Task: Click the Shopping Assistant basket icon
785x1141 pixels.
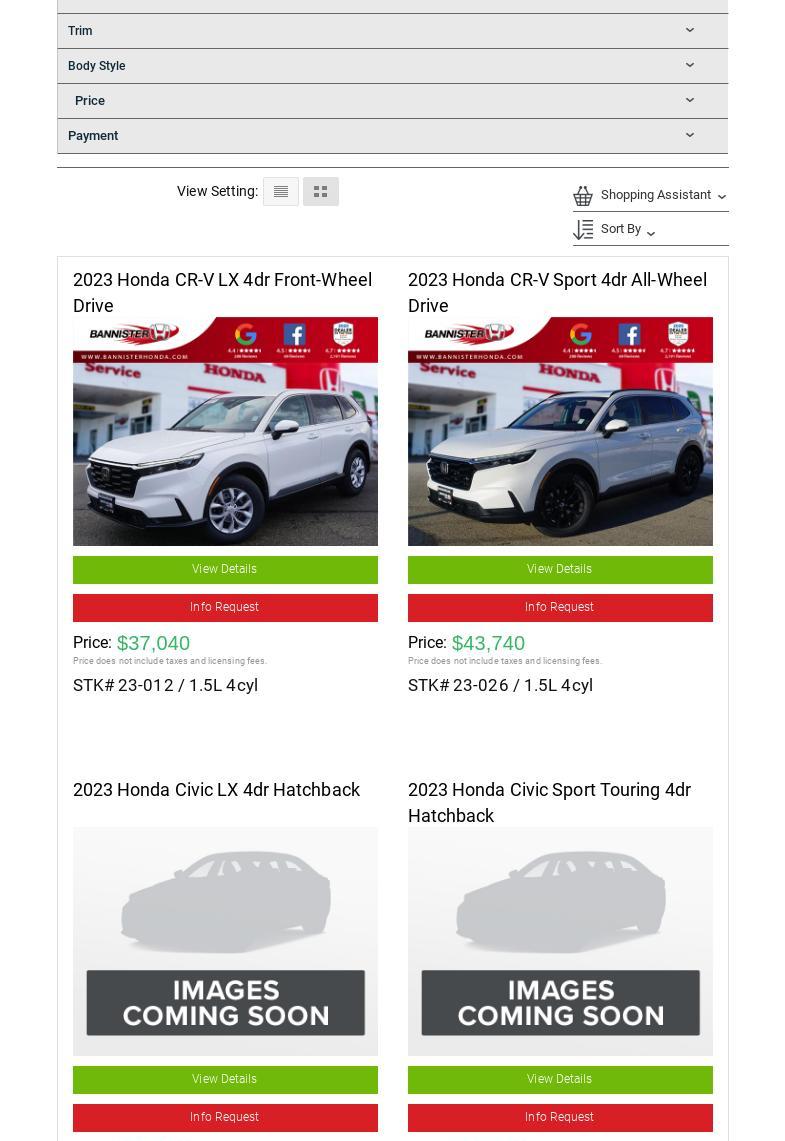Action: (x=583, y=196)
